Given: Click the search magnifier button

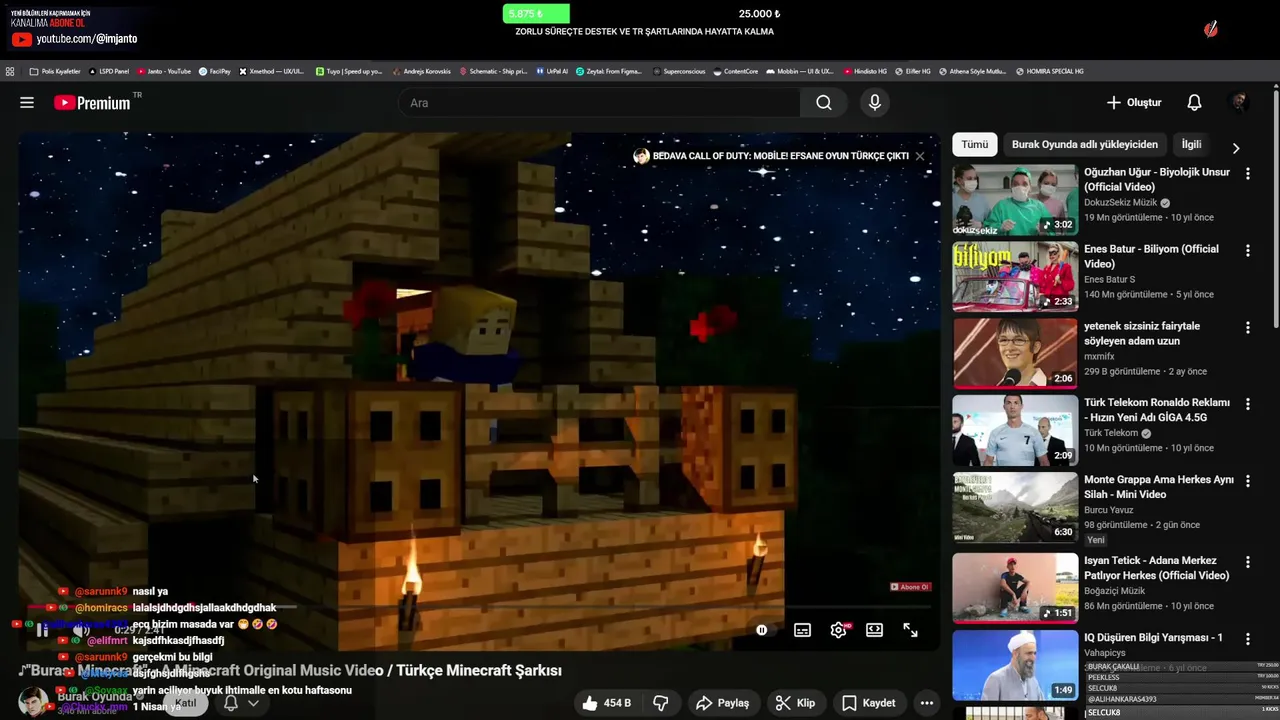Looking at the screenshot, I should 823,103.
